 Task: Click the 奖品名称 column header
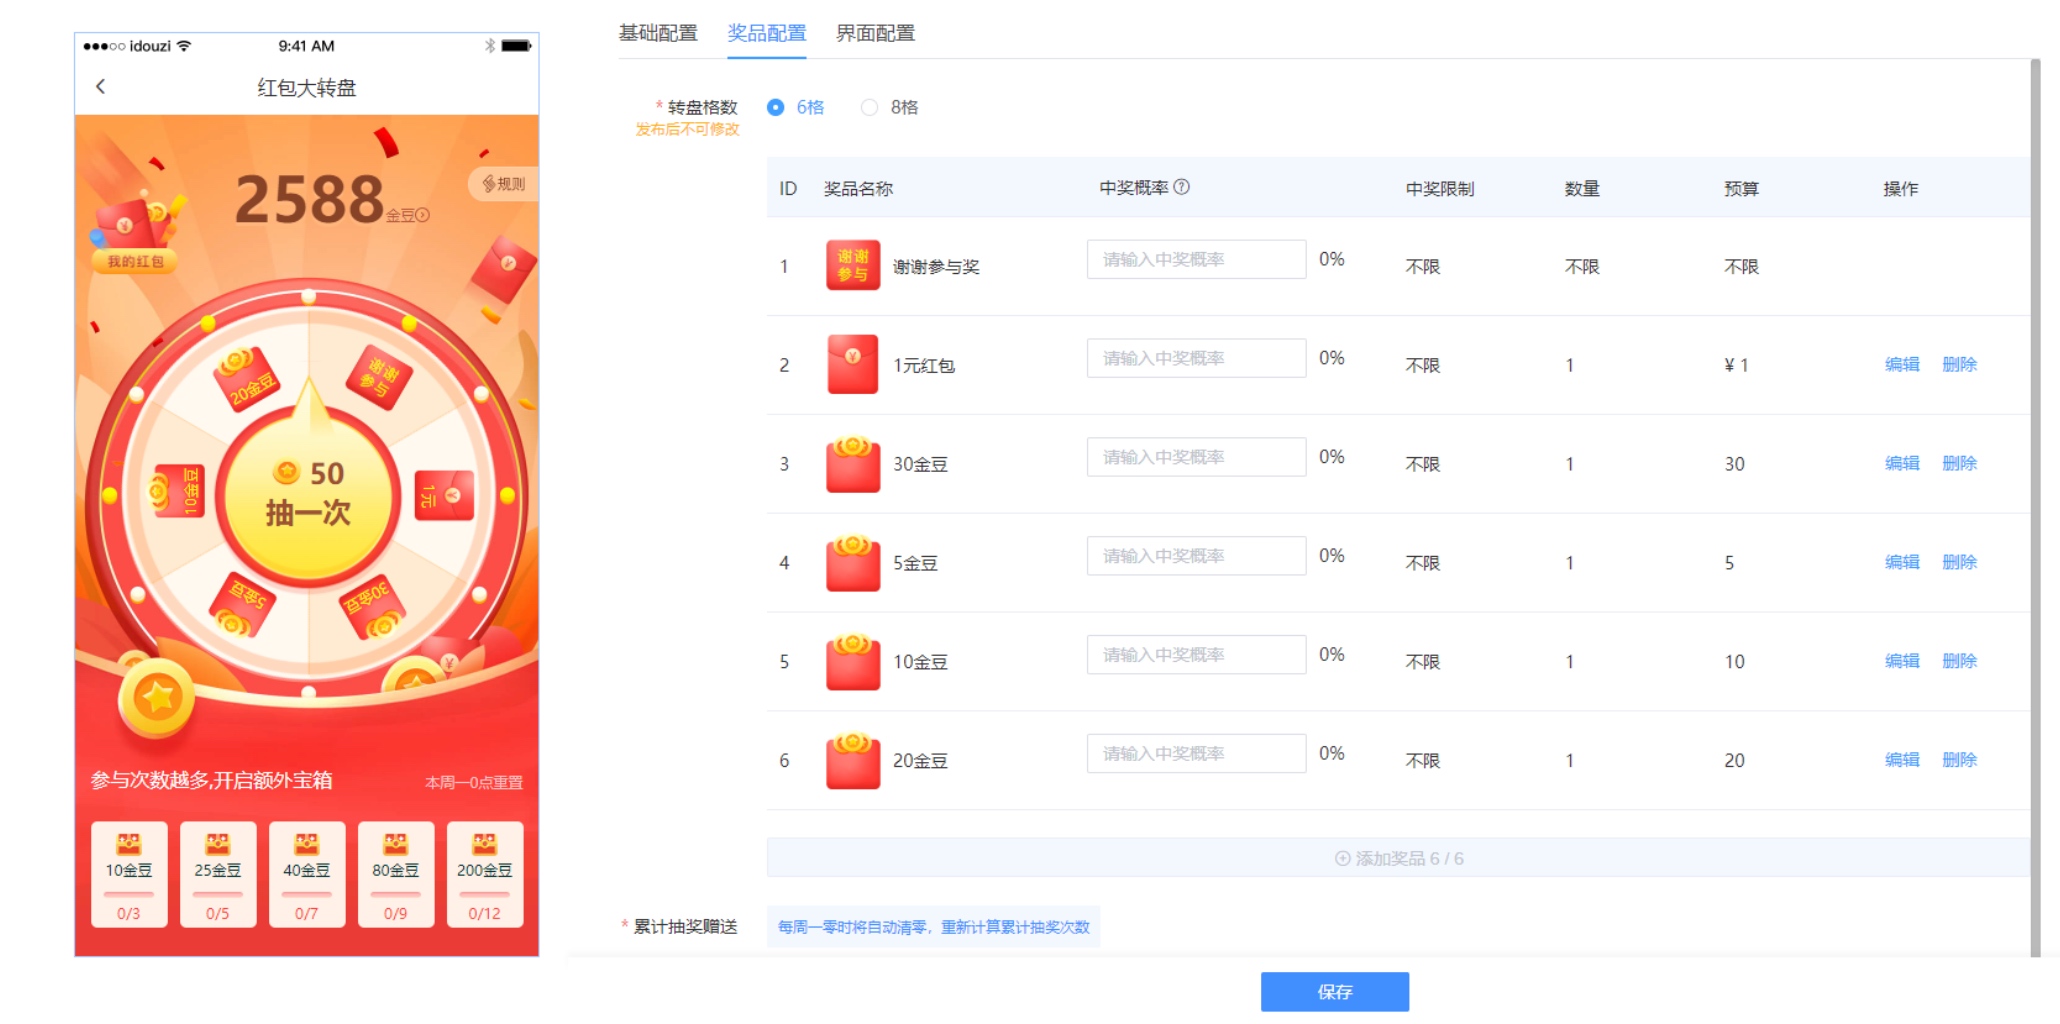858,189
